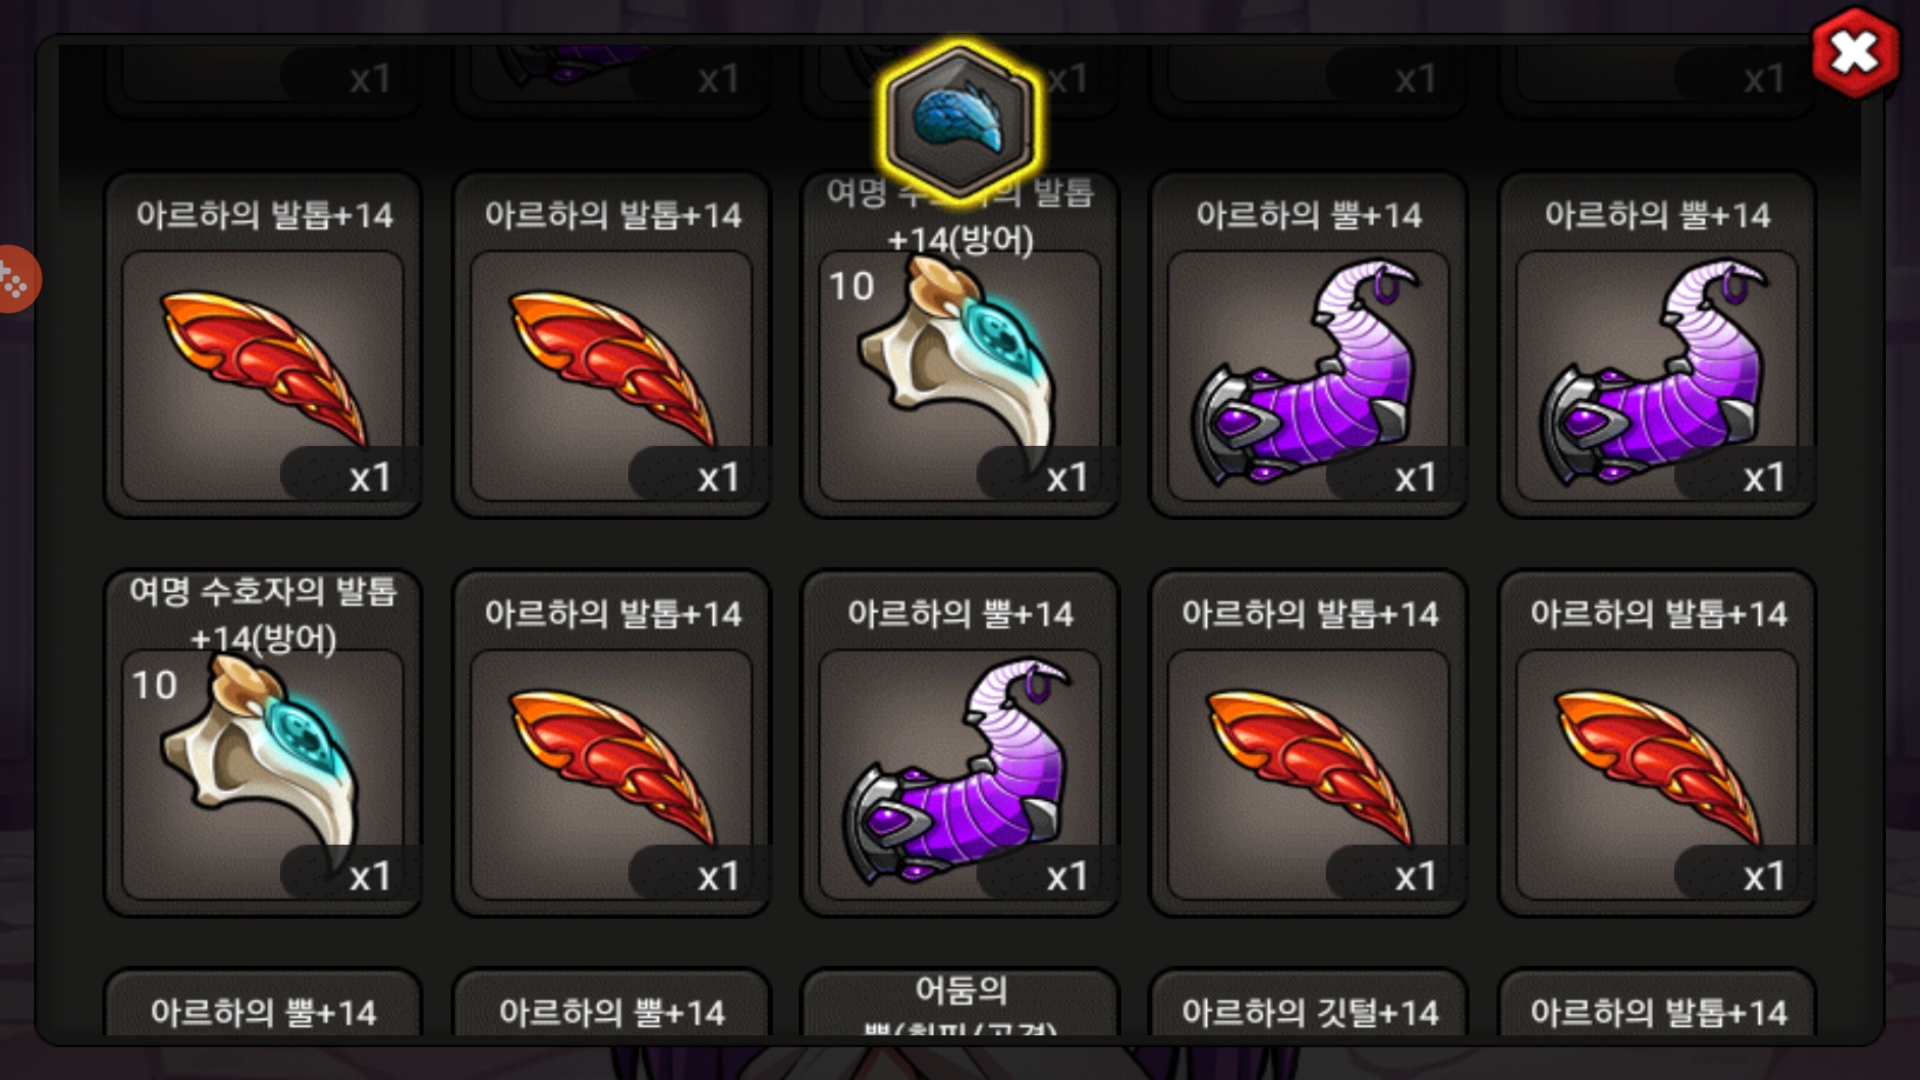Viewport: 1920px width, 1080px height.
Task: Open the 어둠의 뿔 item card
Action: pos(960,1003)
